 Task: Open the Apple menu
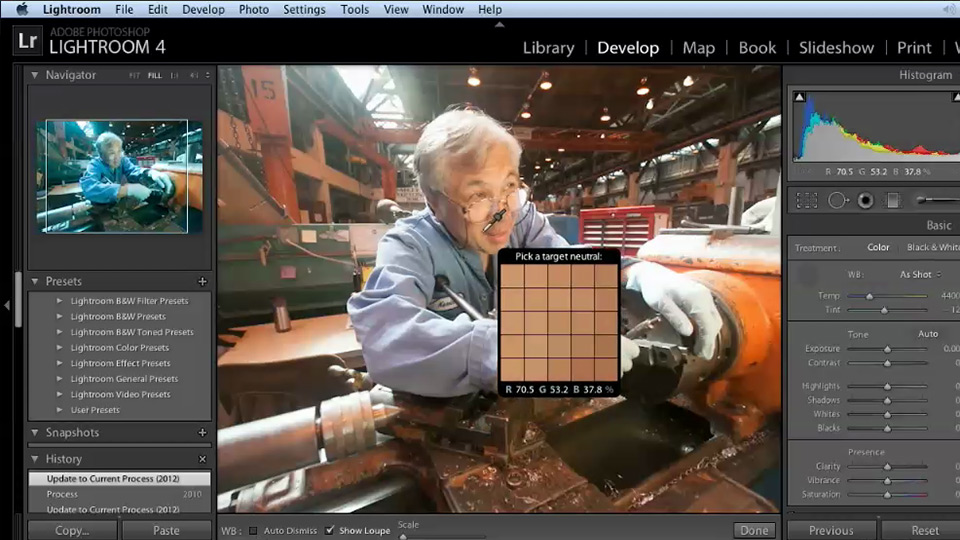pyautogui.click(x=22, y=9)
